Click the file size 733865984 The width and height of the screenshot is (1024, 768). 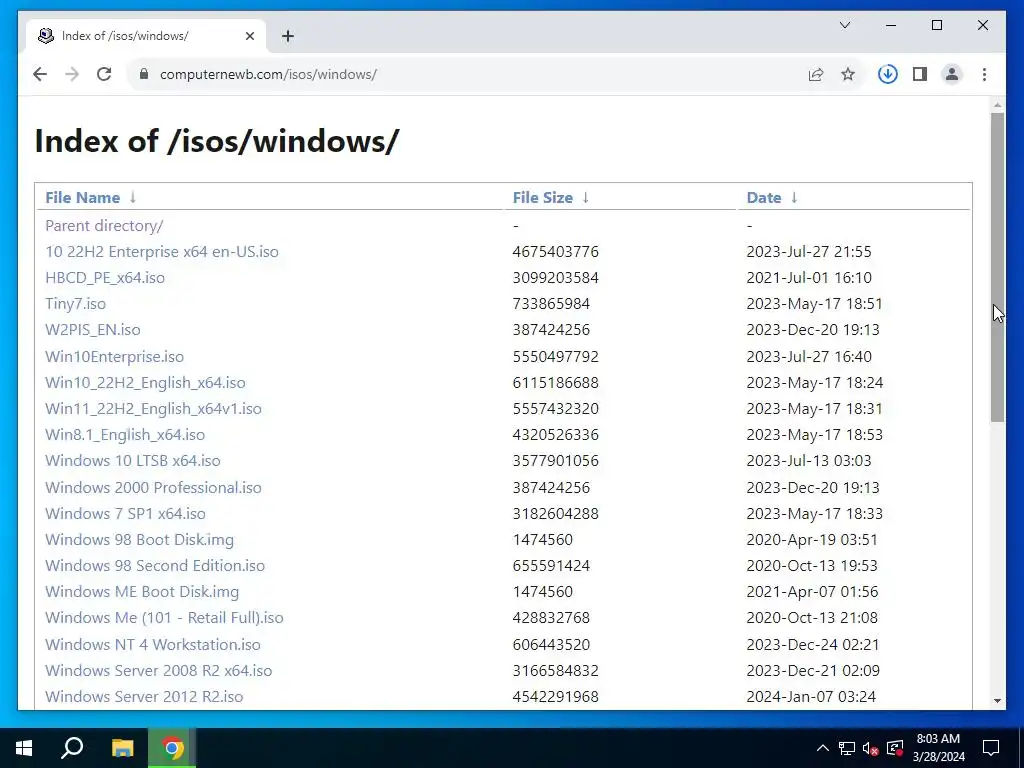pos(551,304)
